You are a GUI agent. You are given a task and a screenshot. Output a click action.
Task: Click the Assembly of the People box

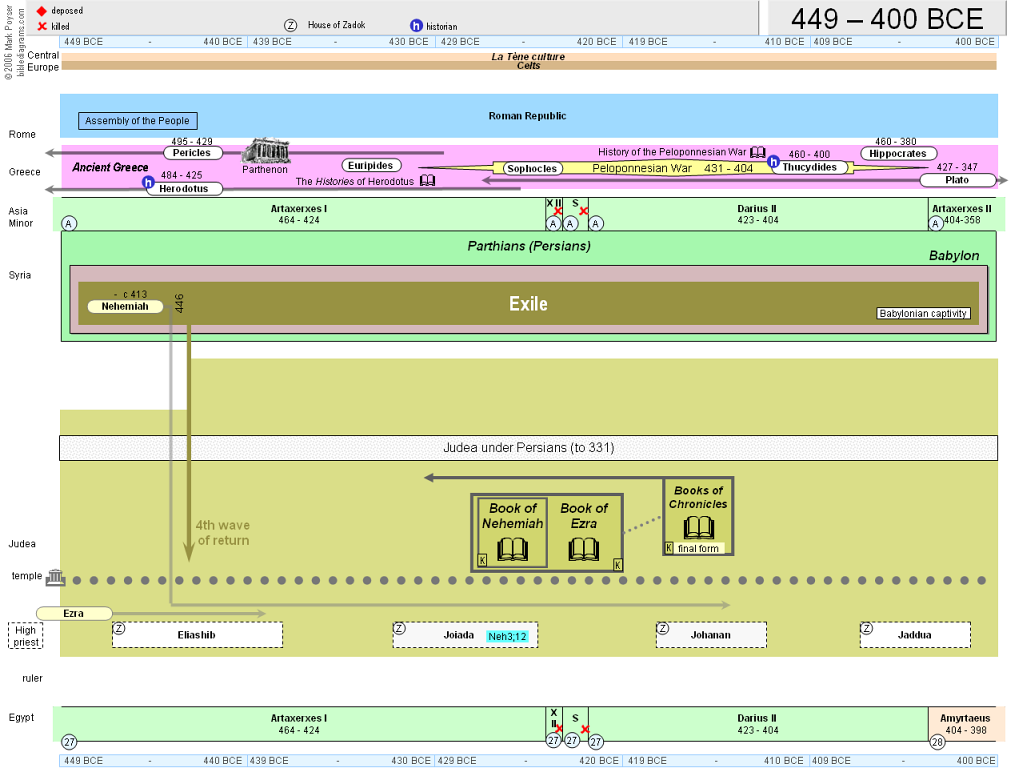138,121
